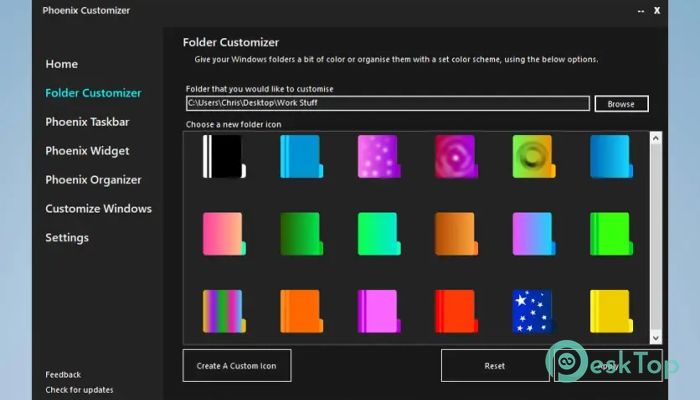This screenshot has width=700, height=400.
Task: Choose the bright lime green folder icon
Action: pos(611,233)
